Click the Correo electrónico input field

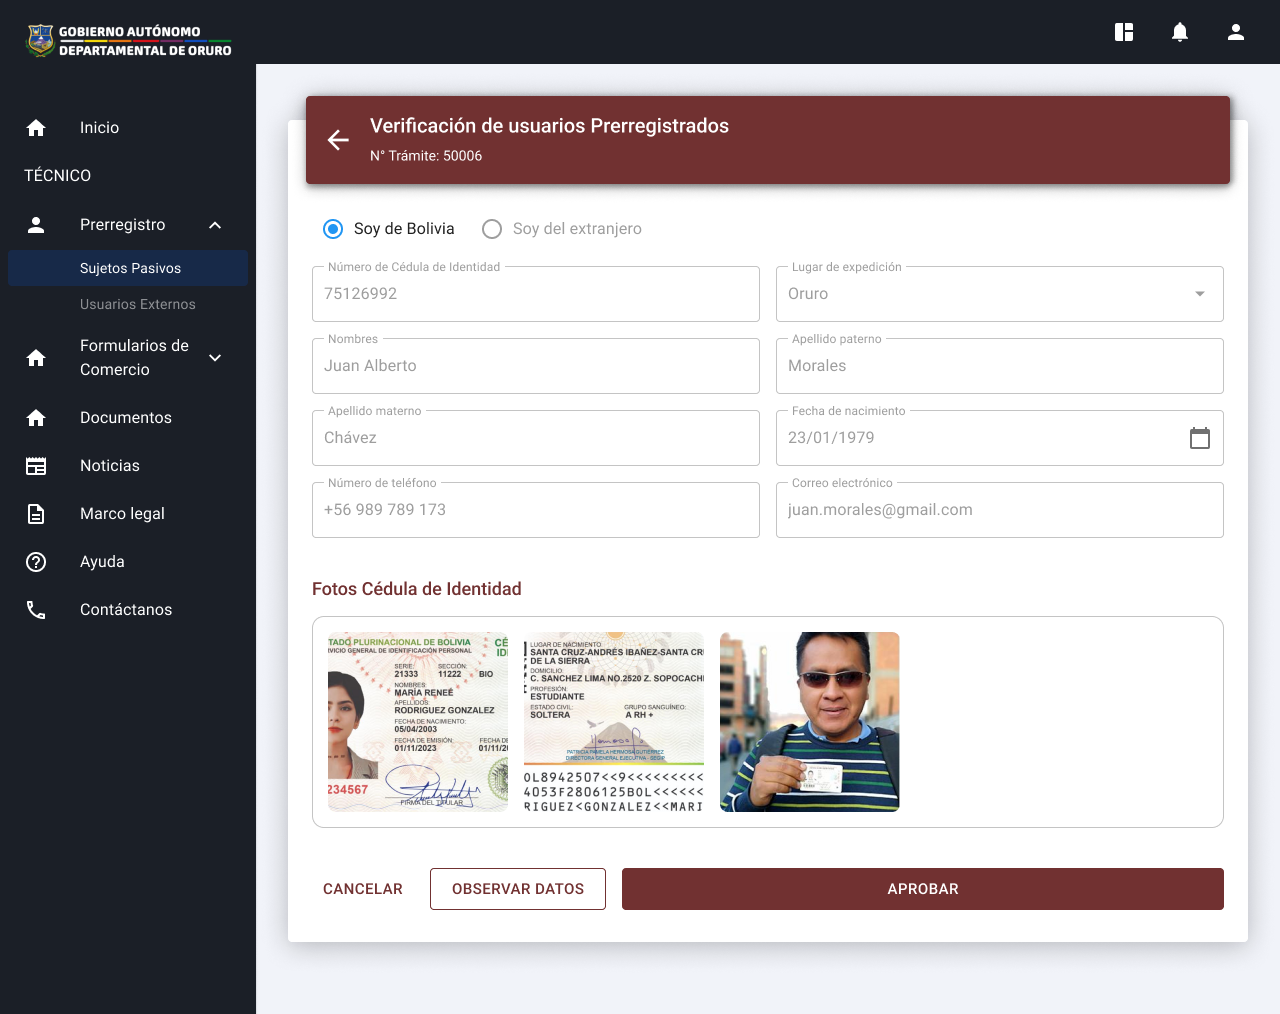coord(999,510)
